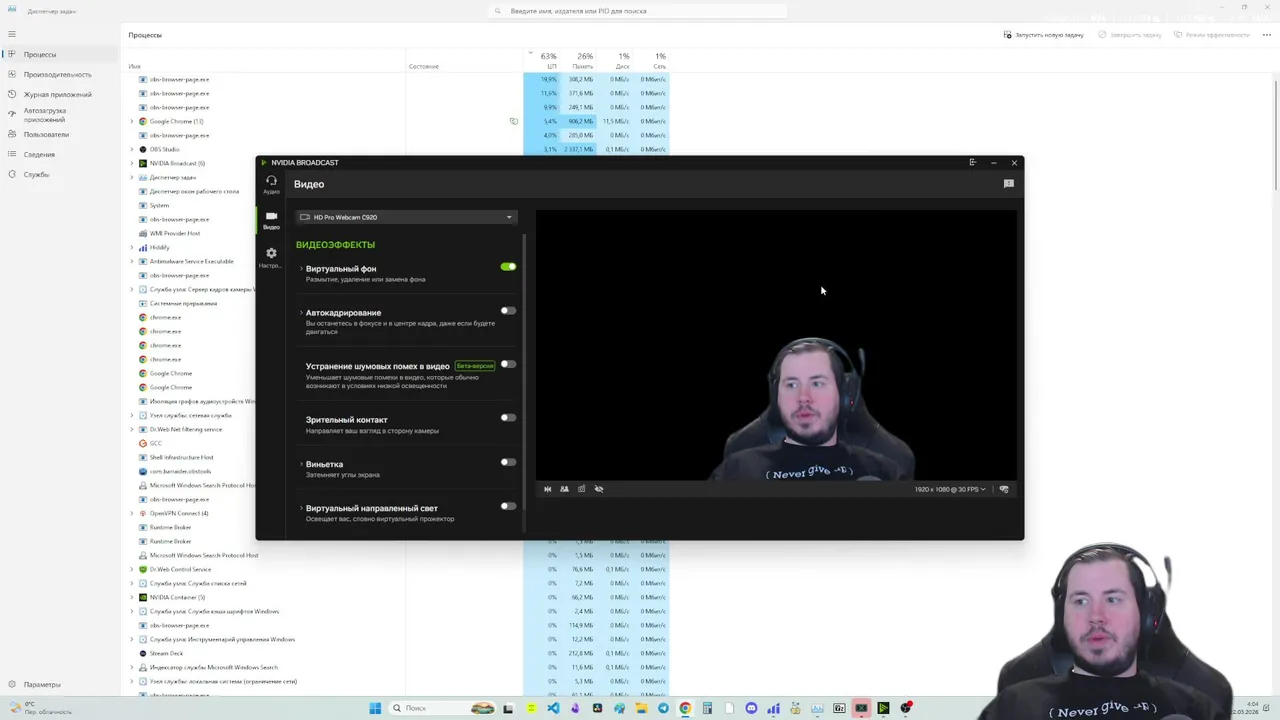Open File Explorer from the taskbar
The image size is (1280, 720).
point(641,708)
